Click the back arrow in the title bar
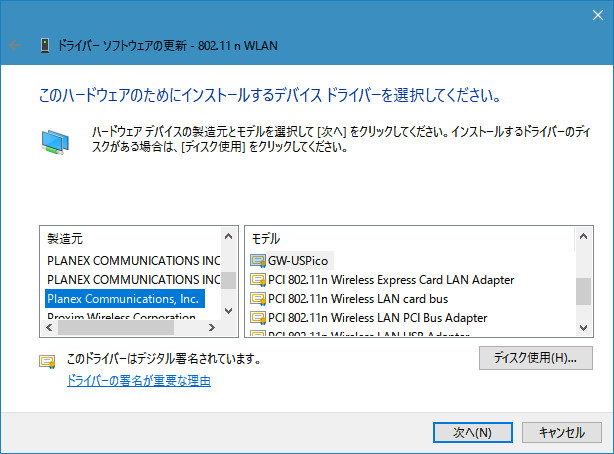Screen dimensions: 614x454 click(x=14, y=45)
